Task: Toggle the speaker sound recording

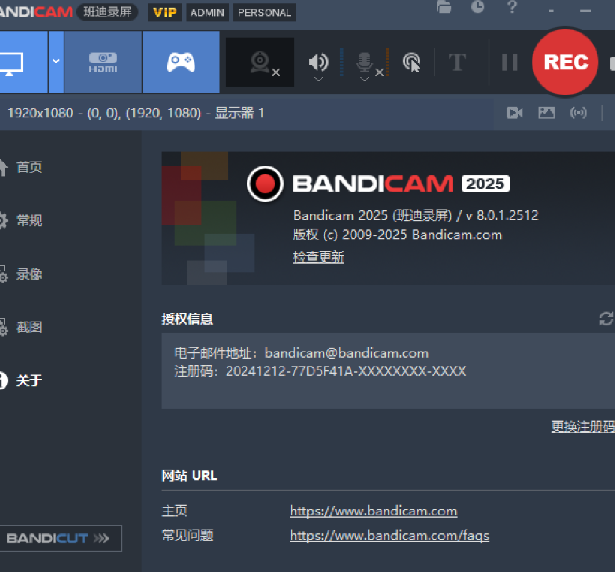Action: (x=318, y=62)
